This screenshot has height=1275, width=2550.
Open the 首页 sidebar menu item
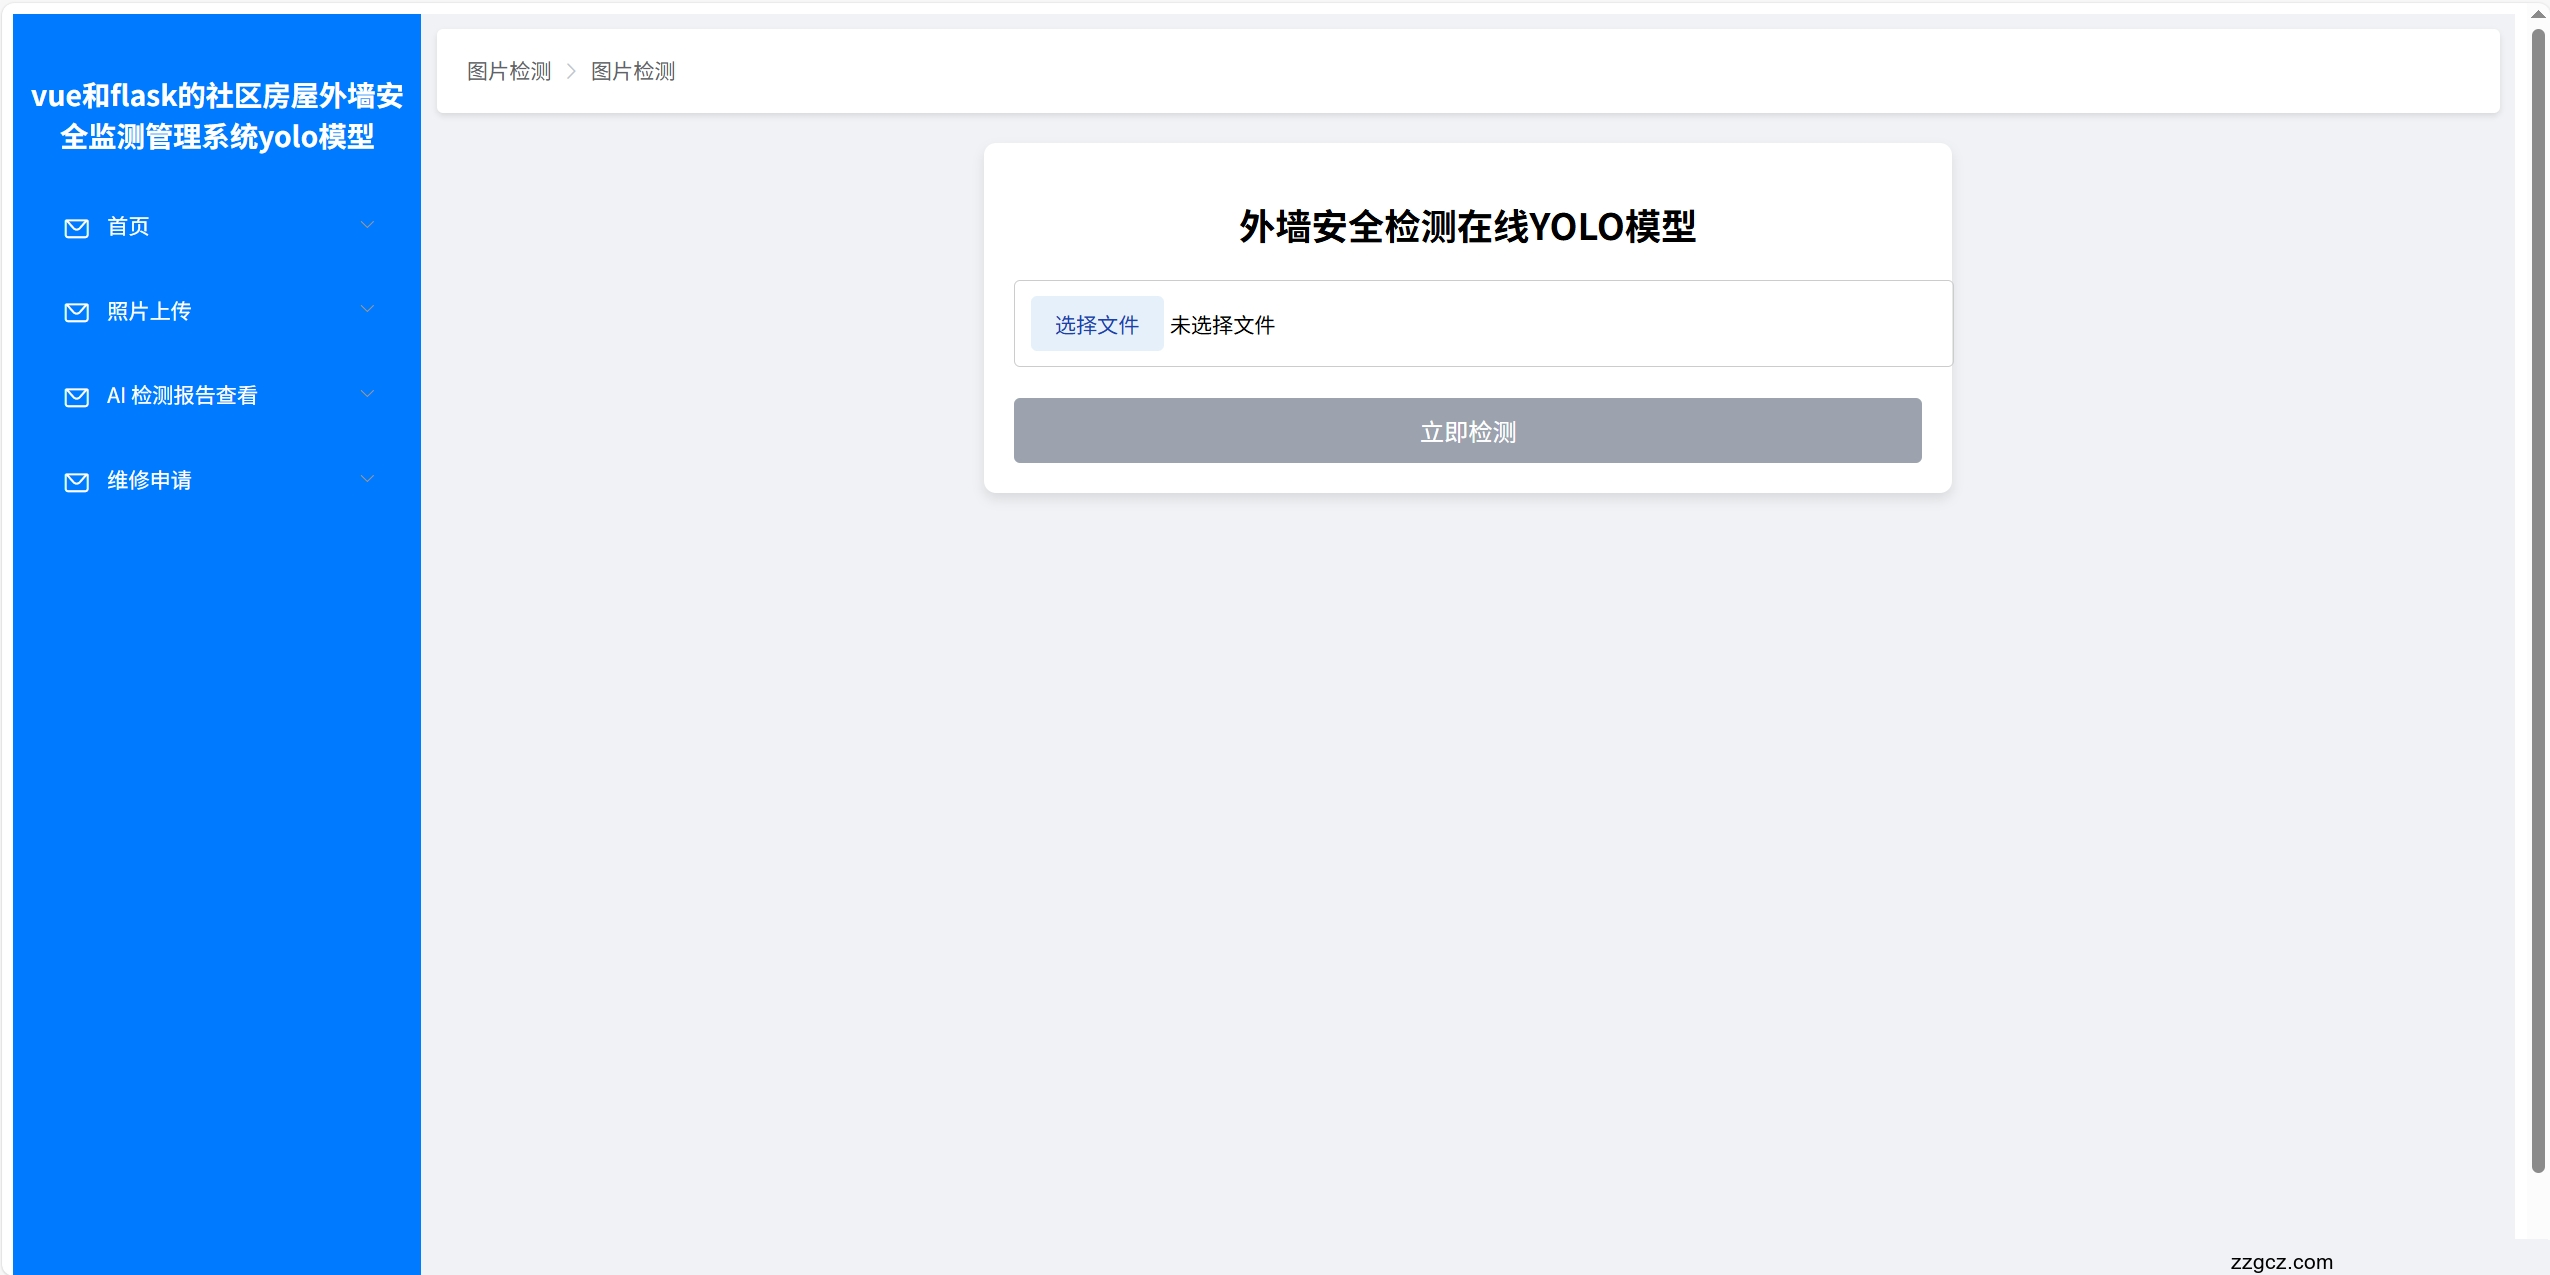tap(129, 227)
